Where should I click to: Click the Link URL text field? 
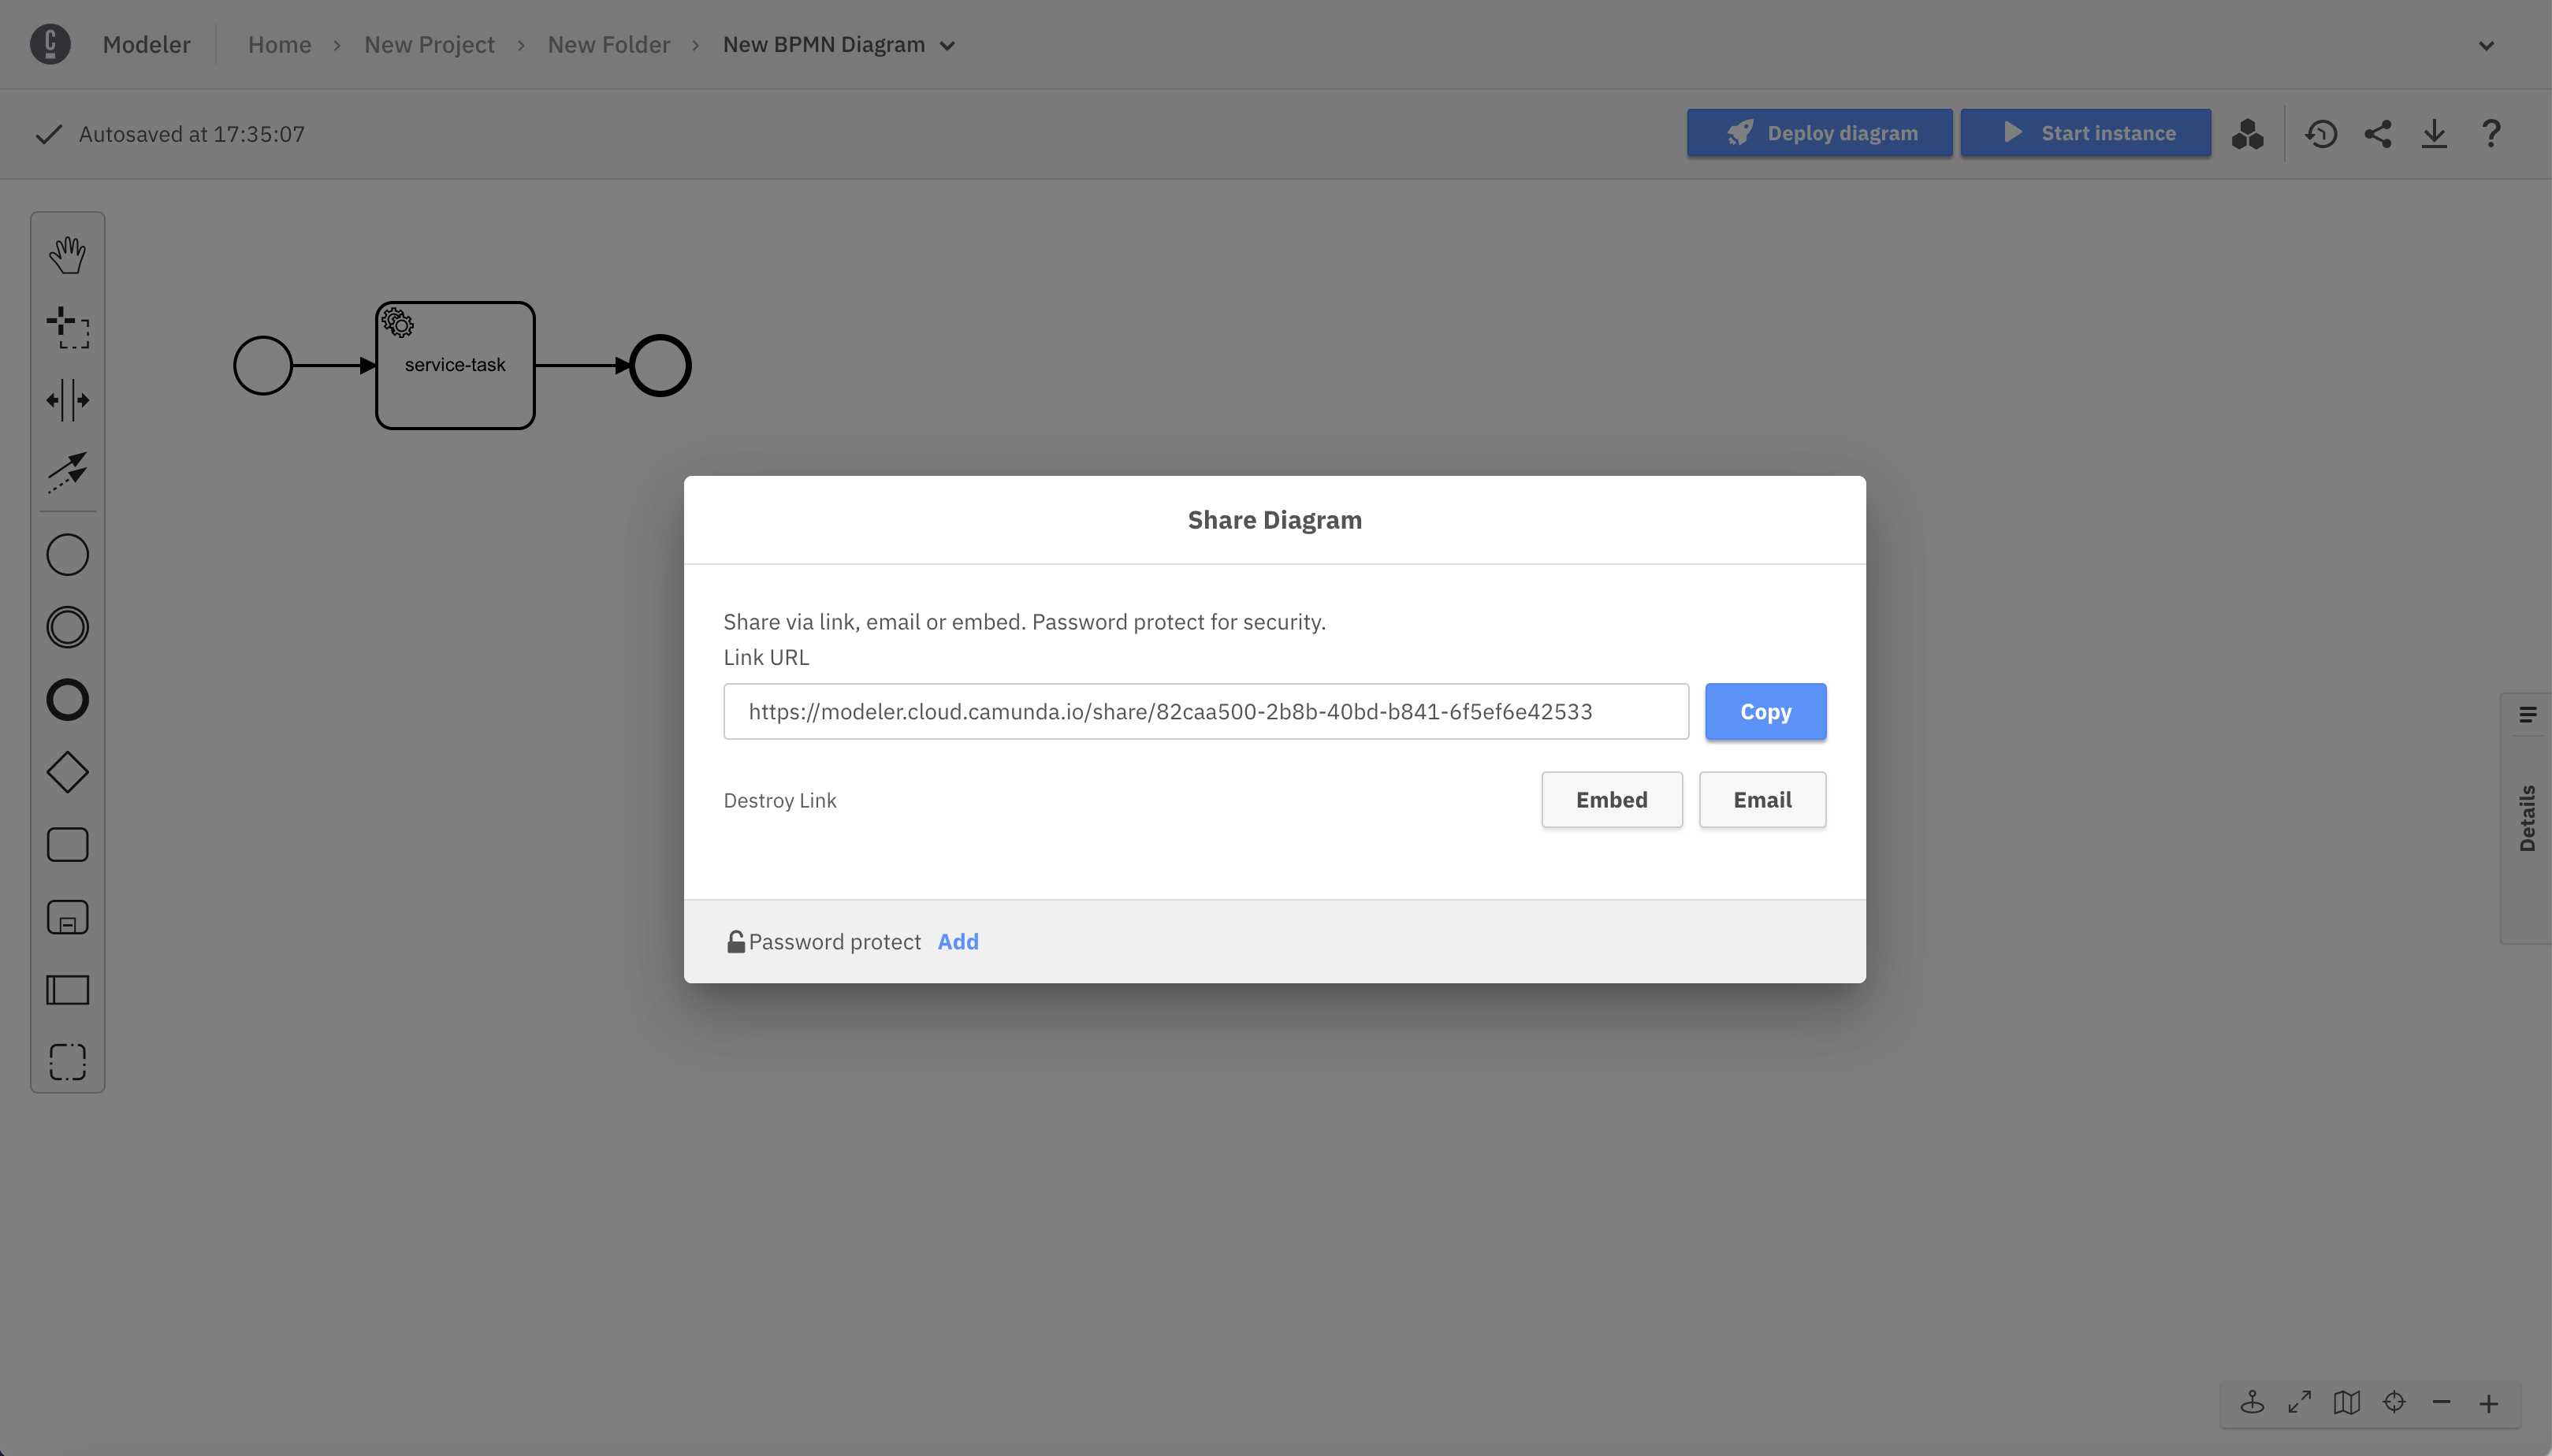tap(1205, 712)
